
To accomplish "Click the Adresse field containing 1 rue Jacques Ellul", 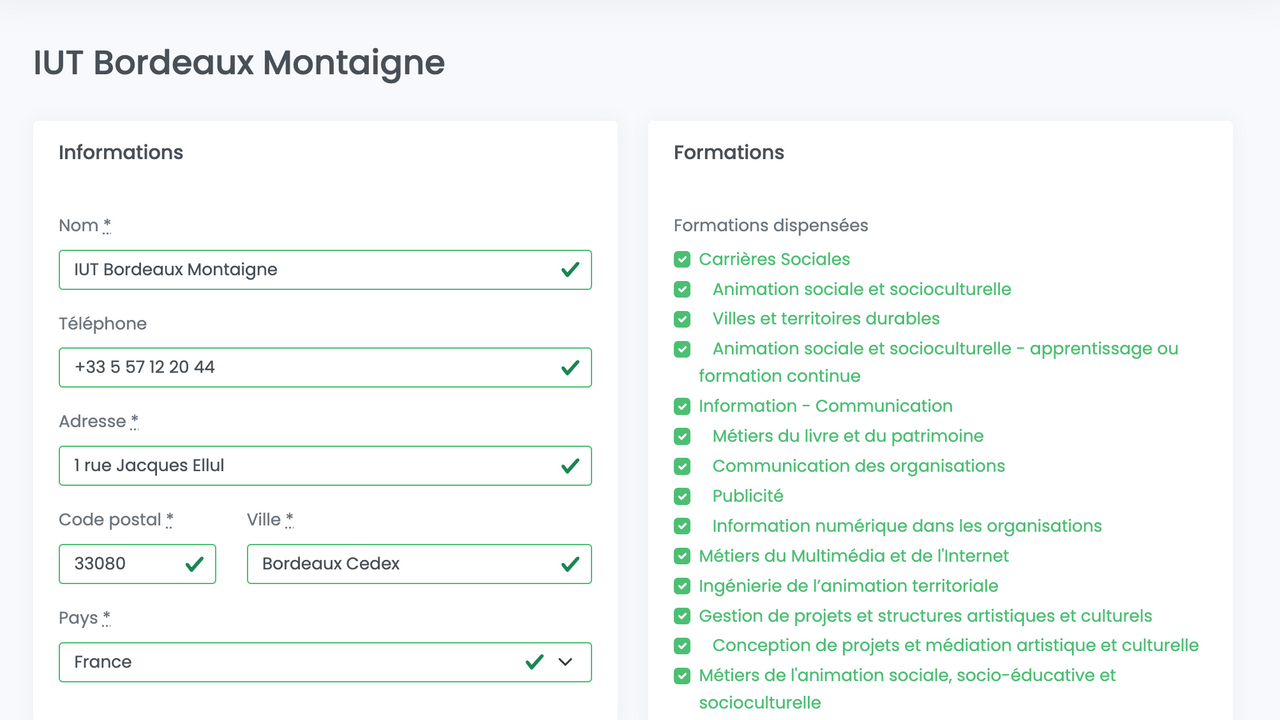I will tap(300, 466).
